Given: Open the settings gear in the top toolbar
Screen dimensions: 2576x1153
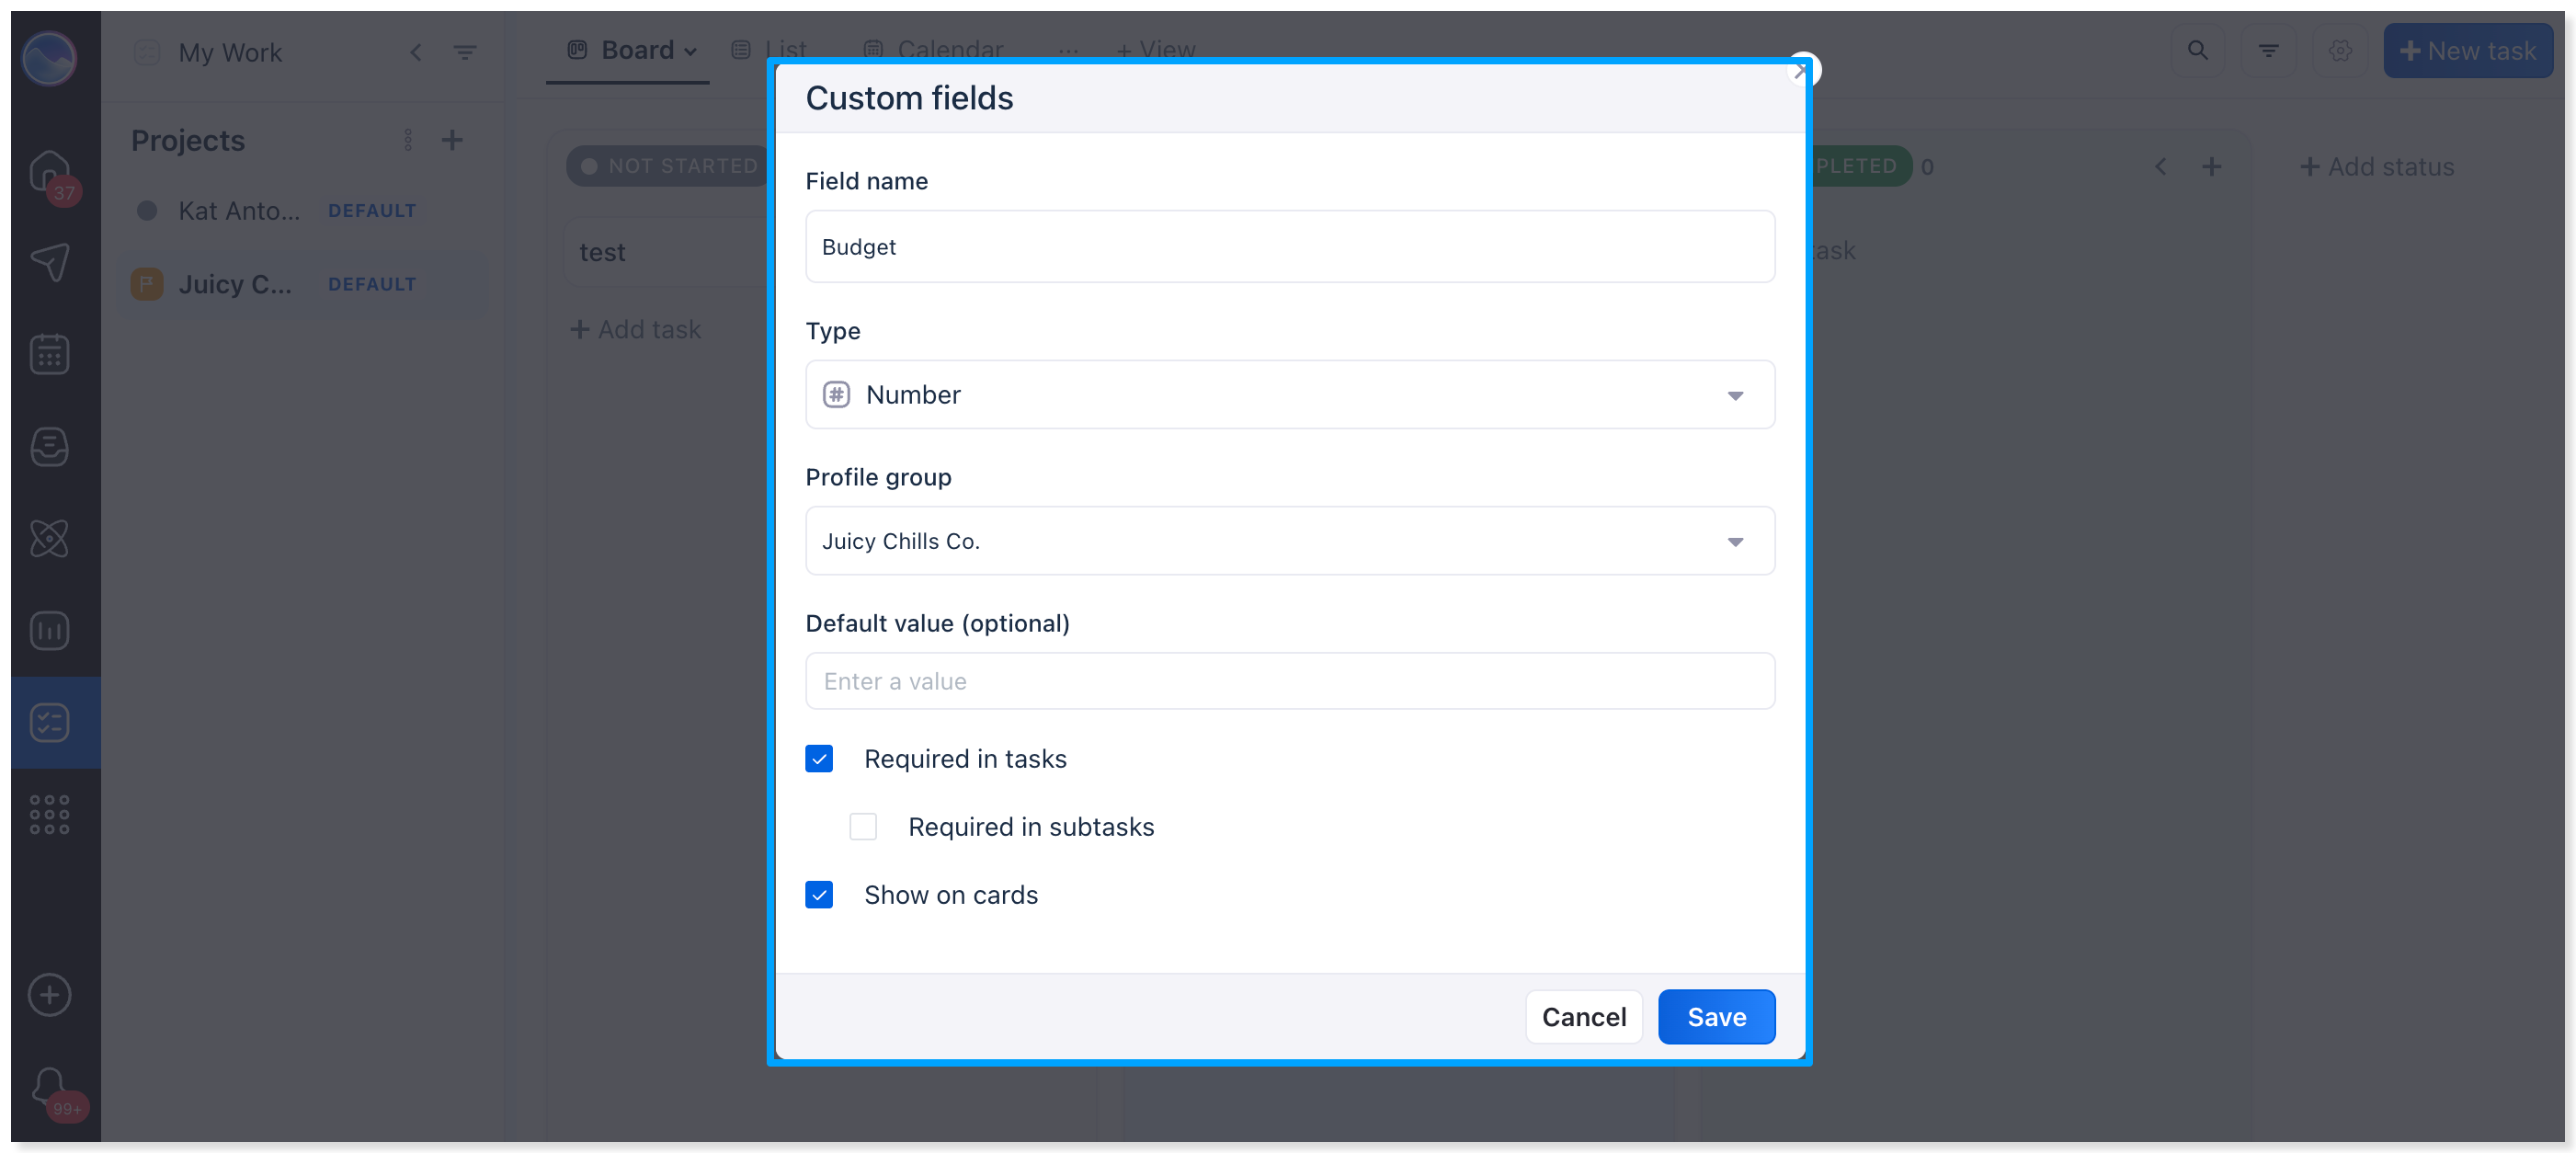Looking at the screenshot, I should point(2340,50).
